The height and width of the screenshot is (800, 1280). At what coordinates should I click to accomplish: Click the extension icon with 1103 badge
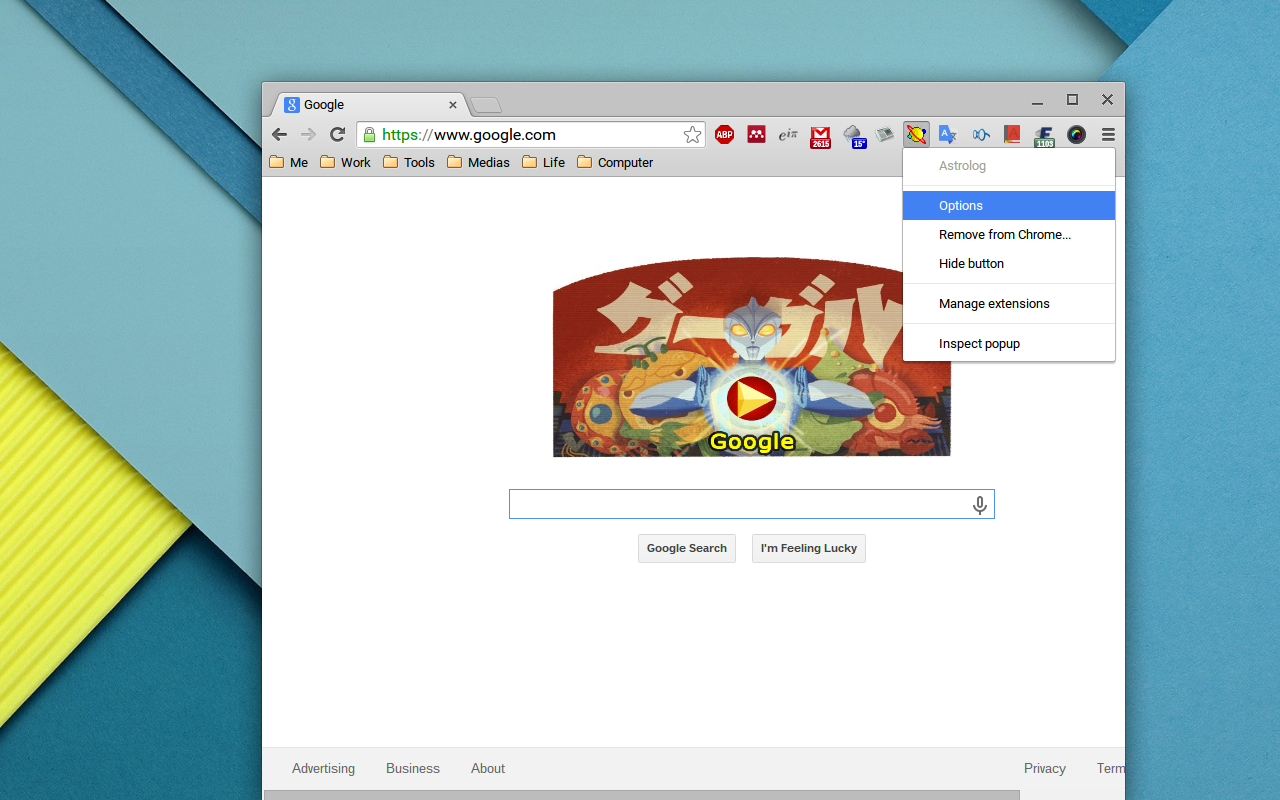1044,136
